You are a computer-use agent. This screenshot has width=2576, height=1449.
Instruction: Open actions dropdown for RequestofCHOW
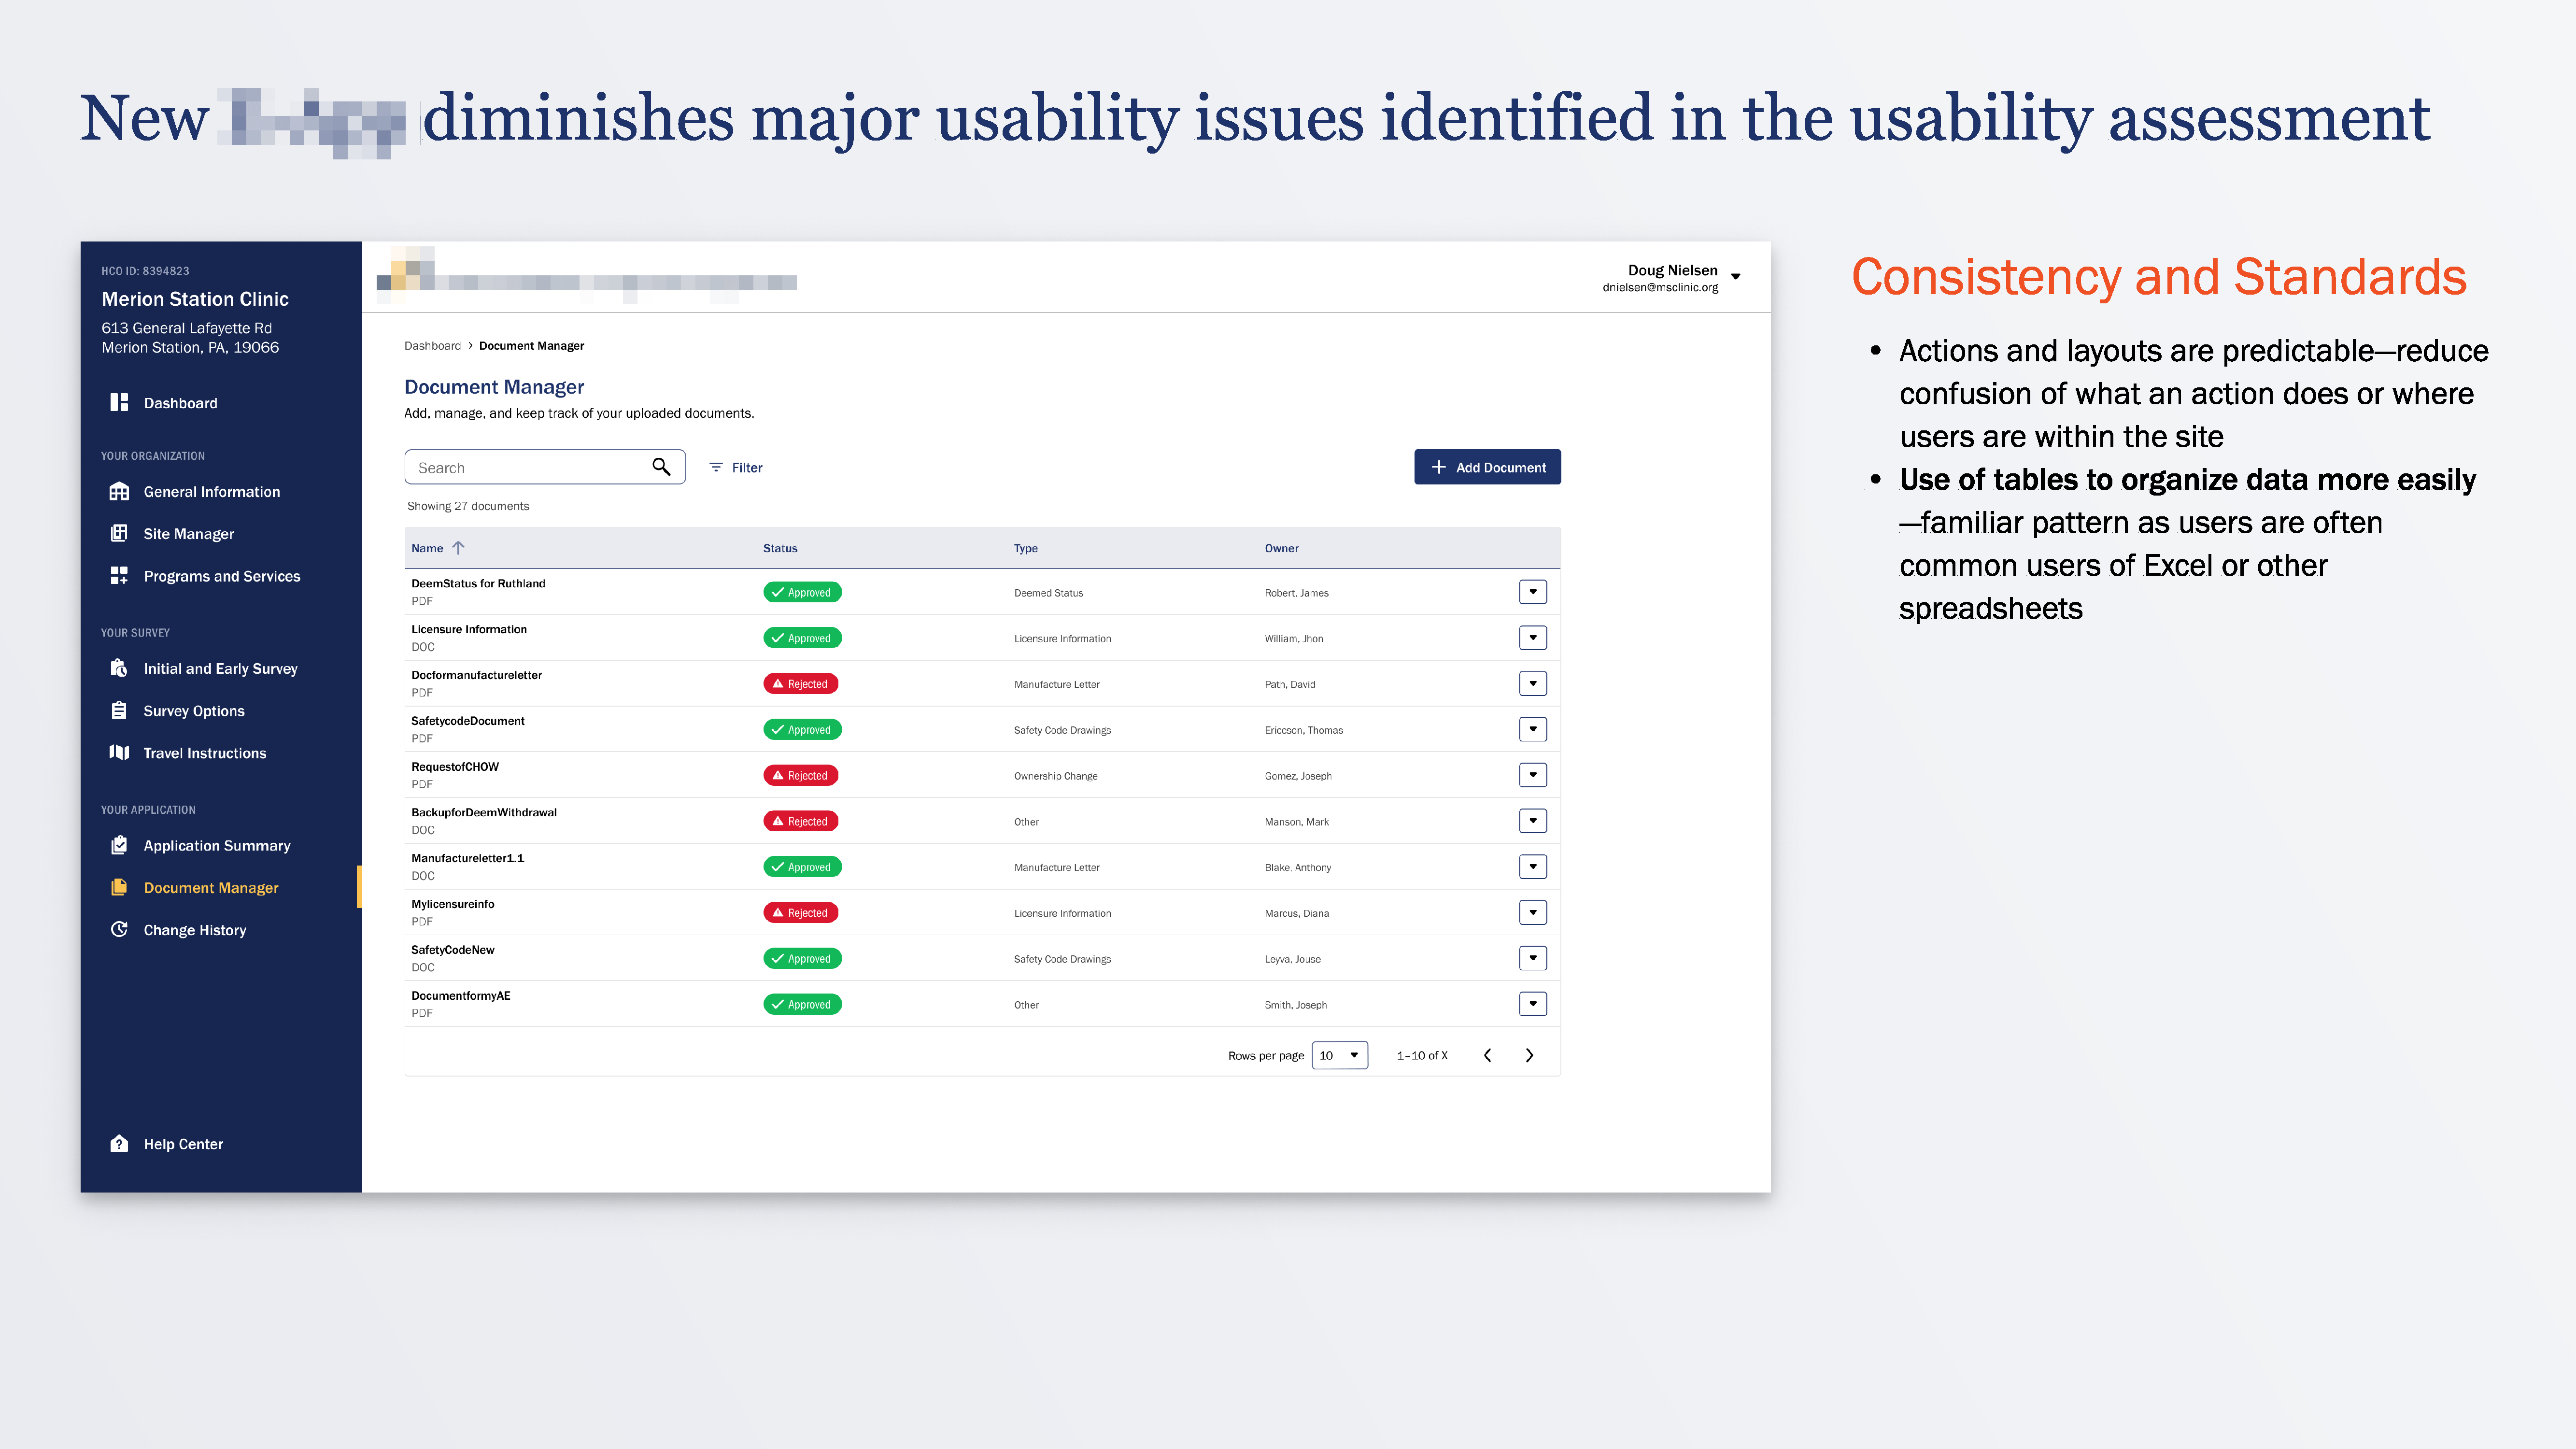1533,775
